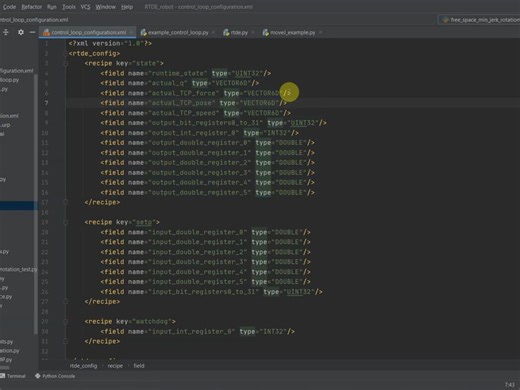Open the Run menu
520x390 pixels.
pyautogui.click(x=52, y=7)
